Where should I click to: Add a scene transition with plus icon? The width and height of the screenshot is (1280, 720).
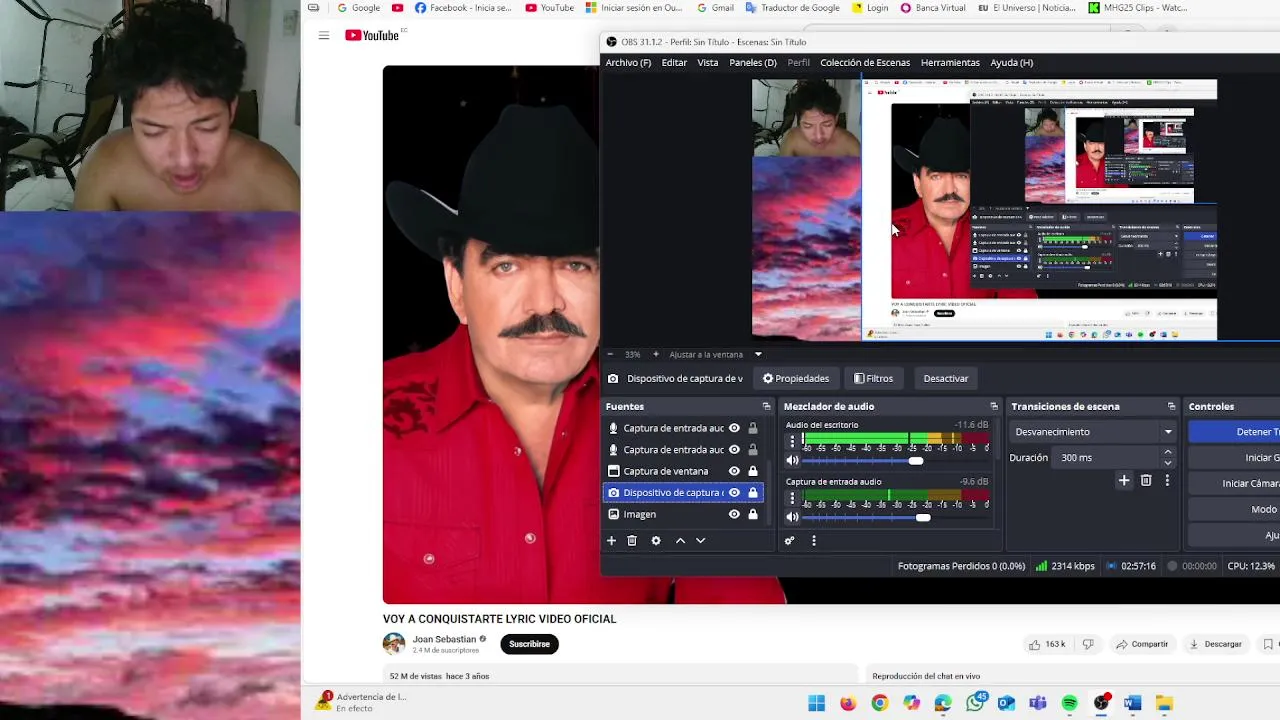1124,480
